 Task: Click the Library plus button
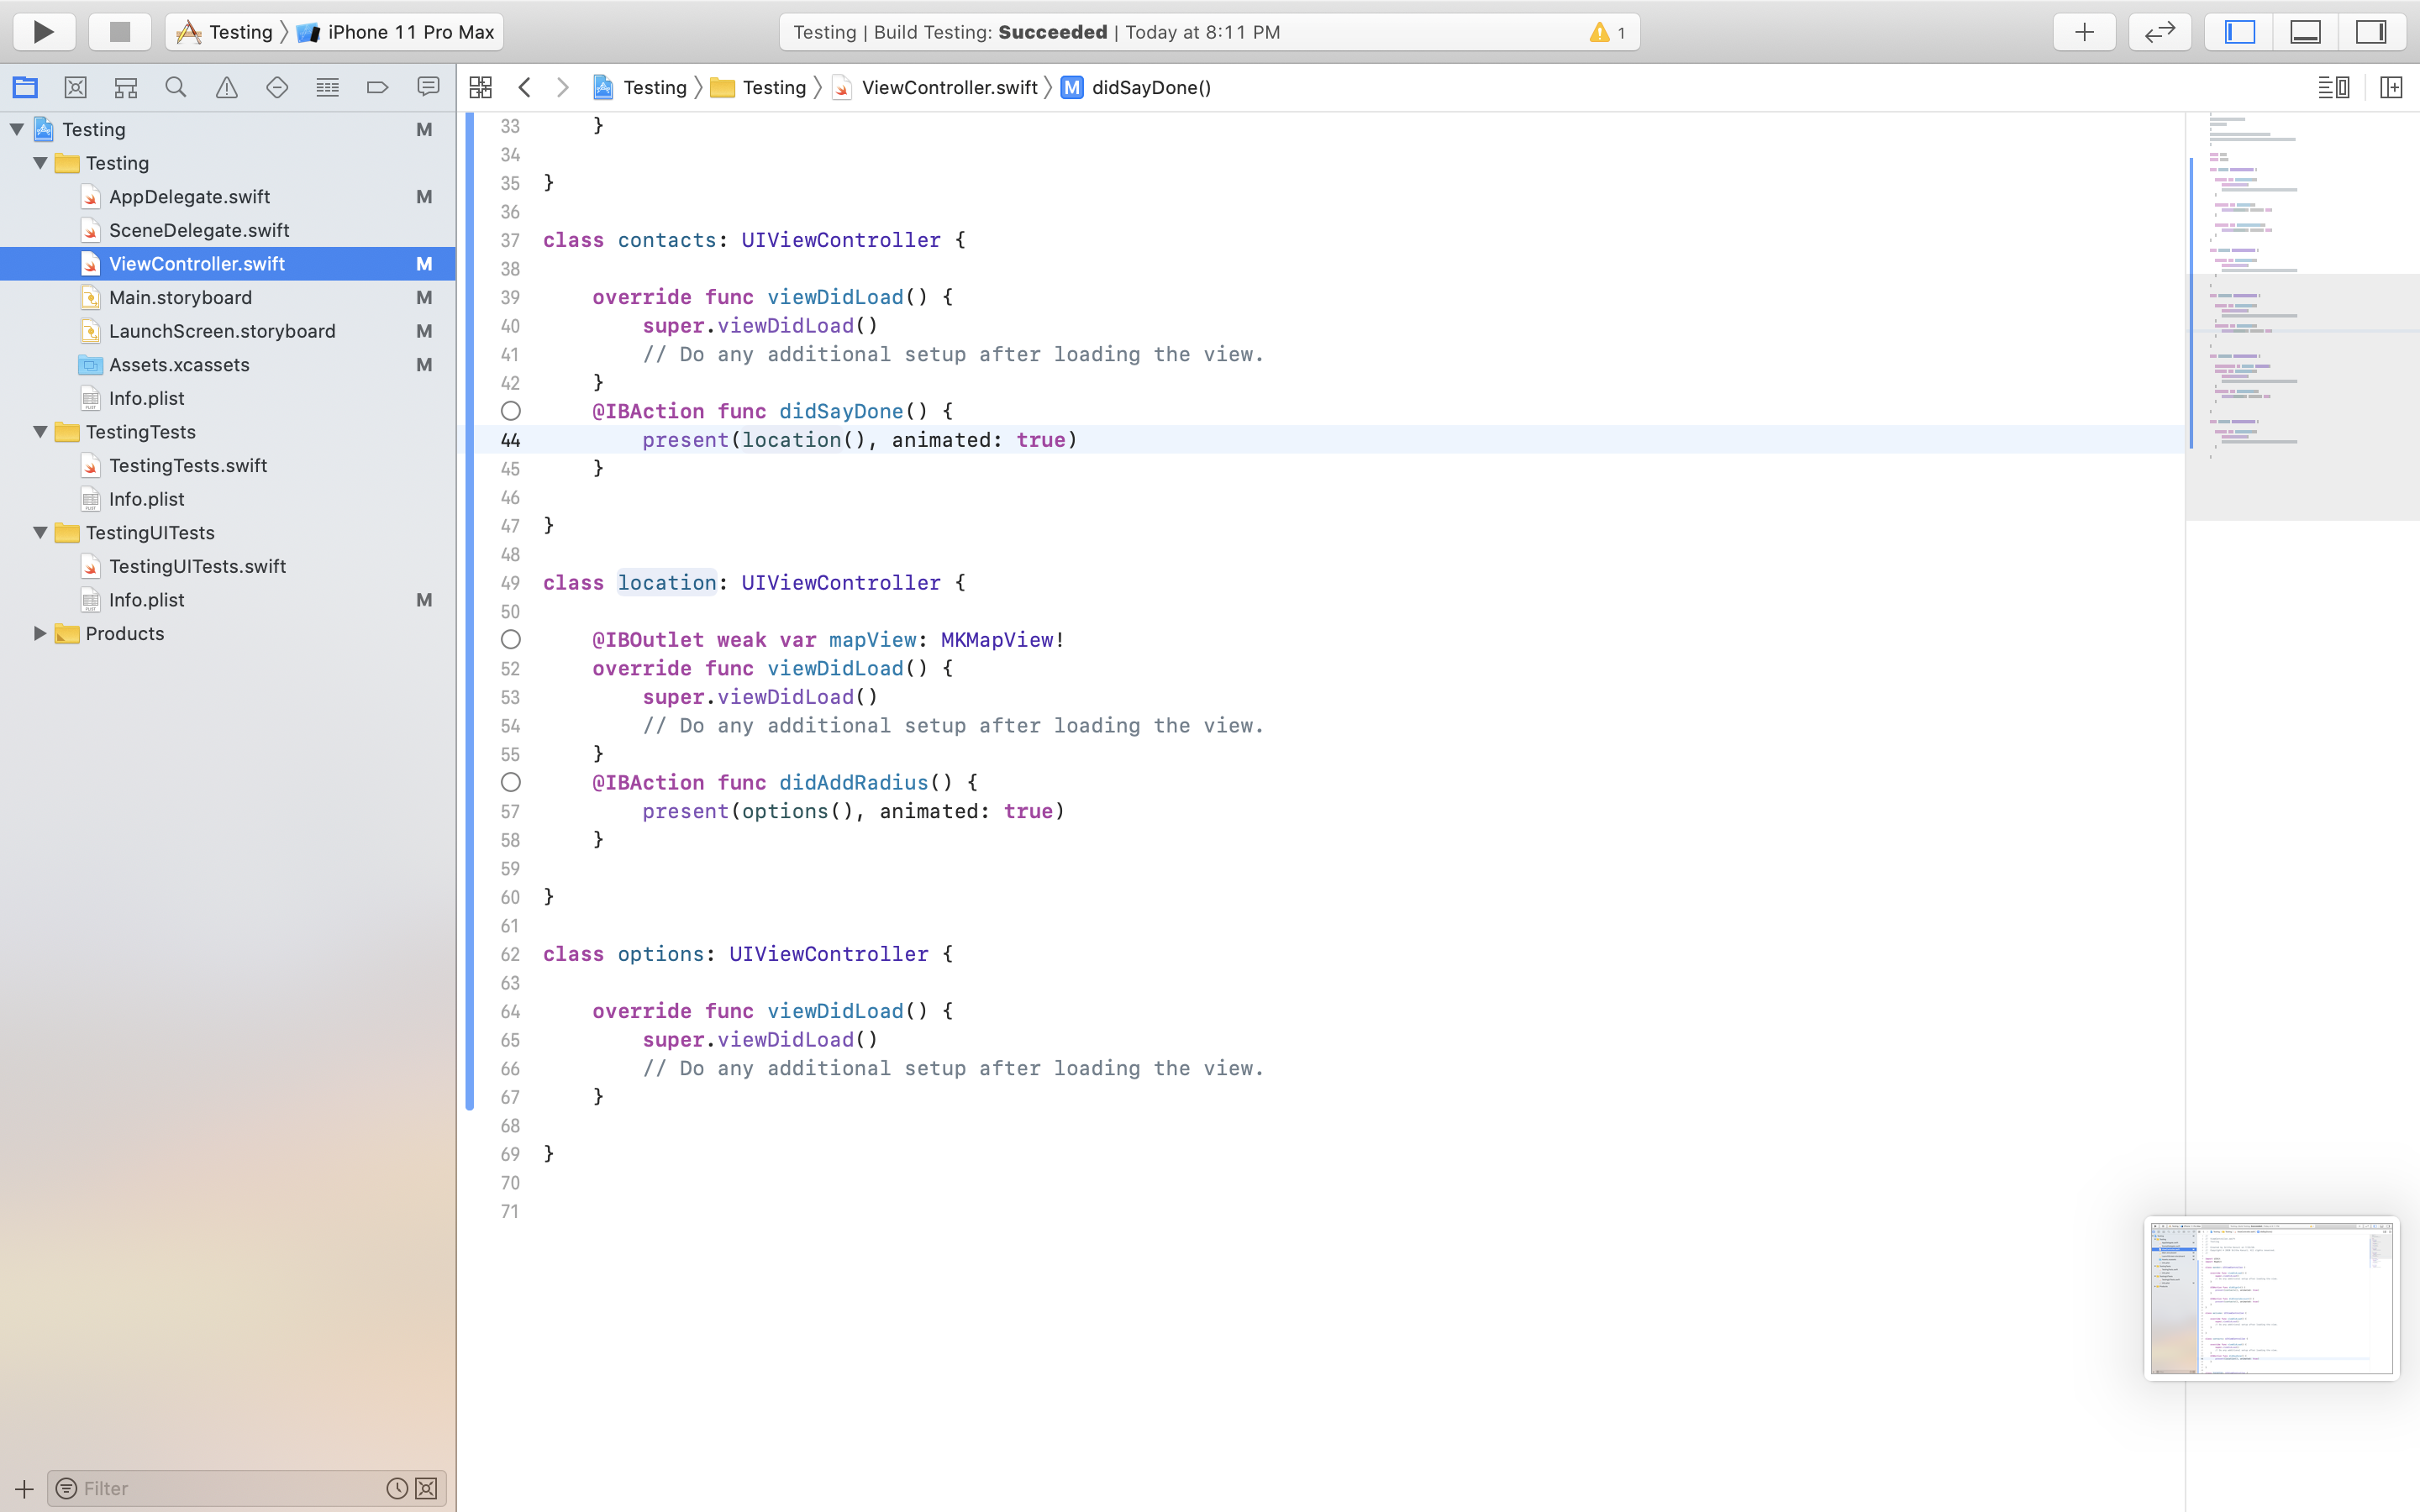(2084, 32)
